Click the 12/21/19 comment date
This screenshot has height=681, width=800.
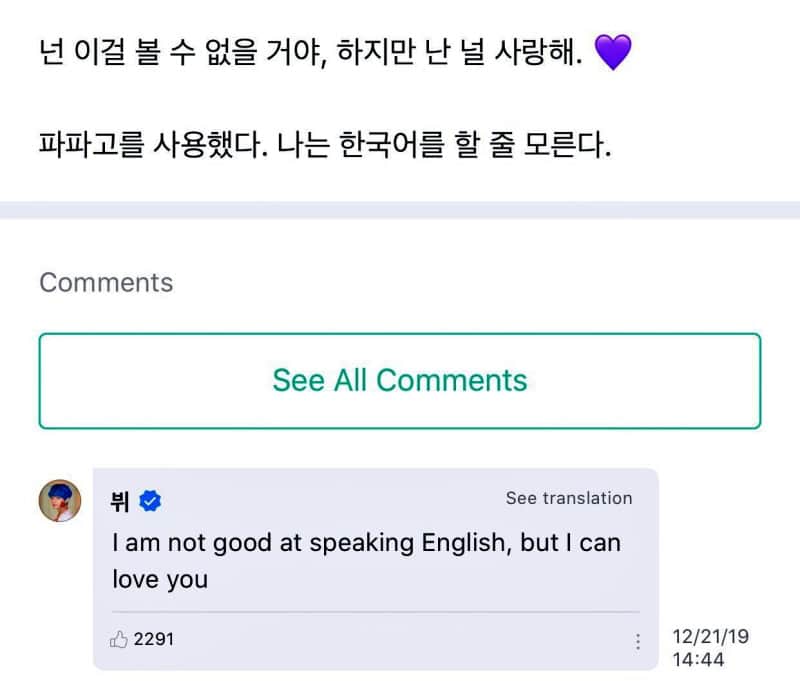[711, 637]
